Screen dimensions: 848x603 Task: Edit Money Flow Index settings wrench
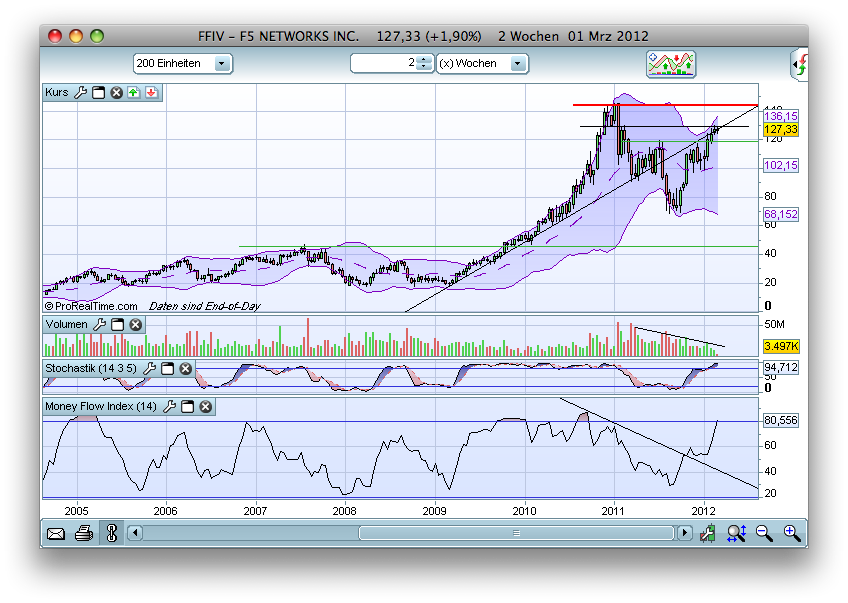[170, 407]
